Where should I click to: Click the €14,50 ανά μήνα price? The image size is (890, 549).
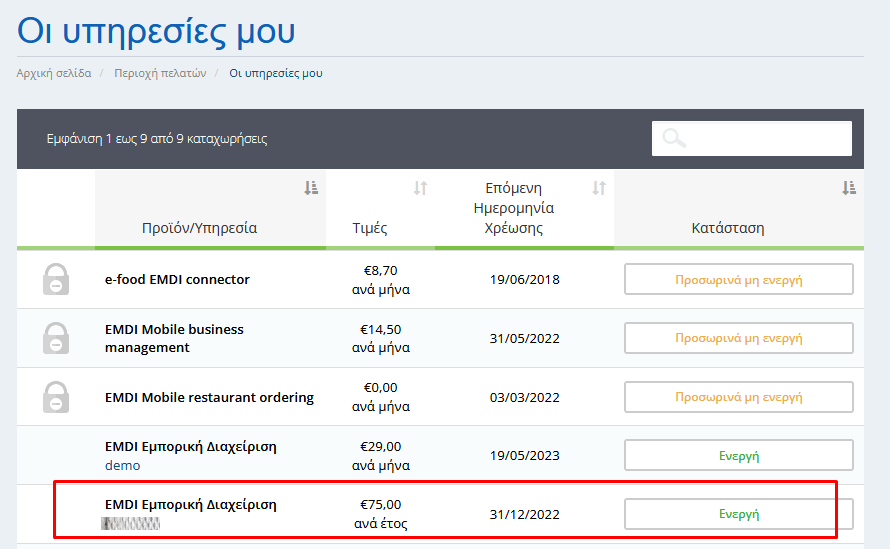[381, 338]
